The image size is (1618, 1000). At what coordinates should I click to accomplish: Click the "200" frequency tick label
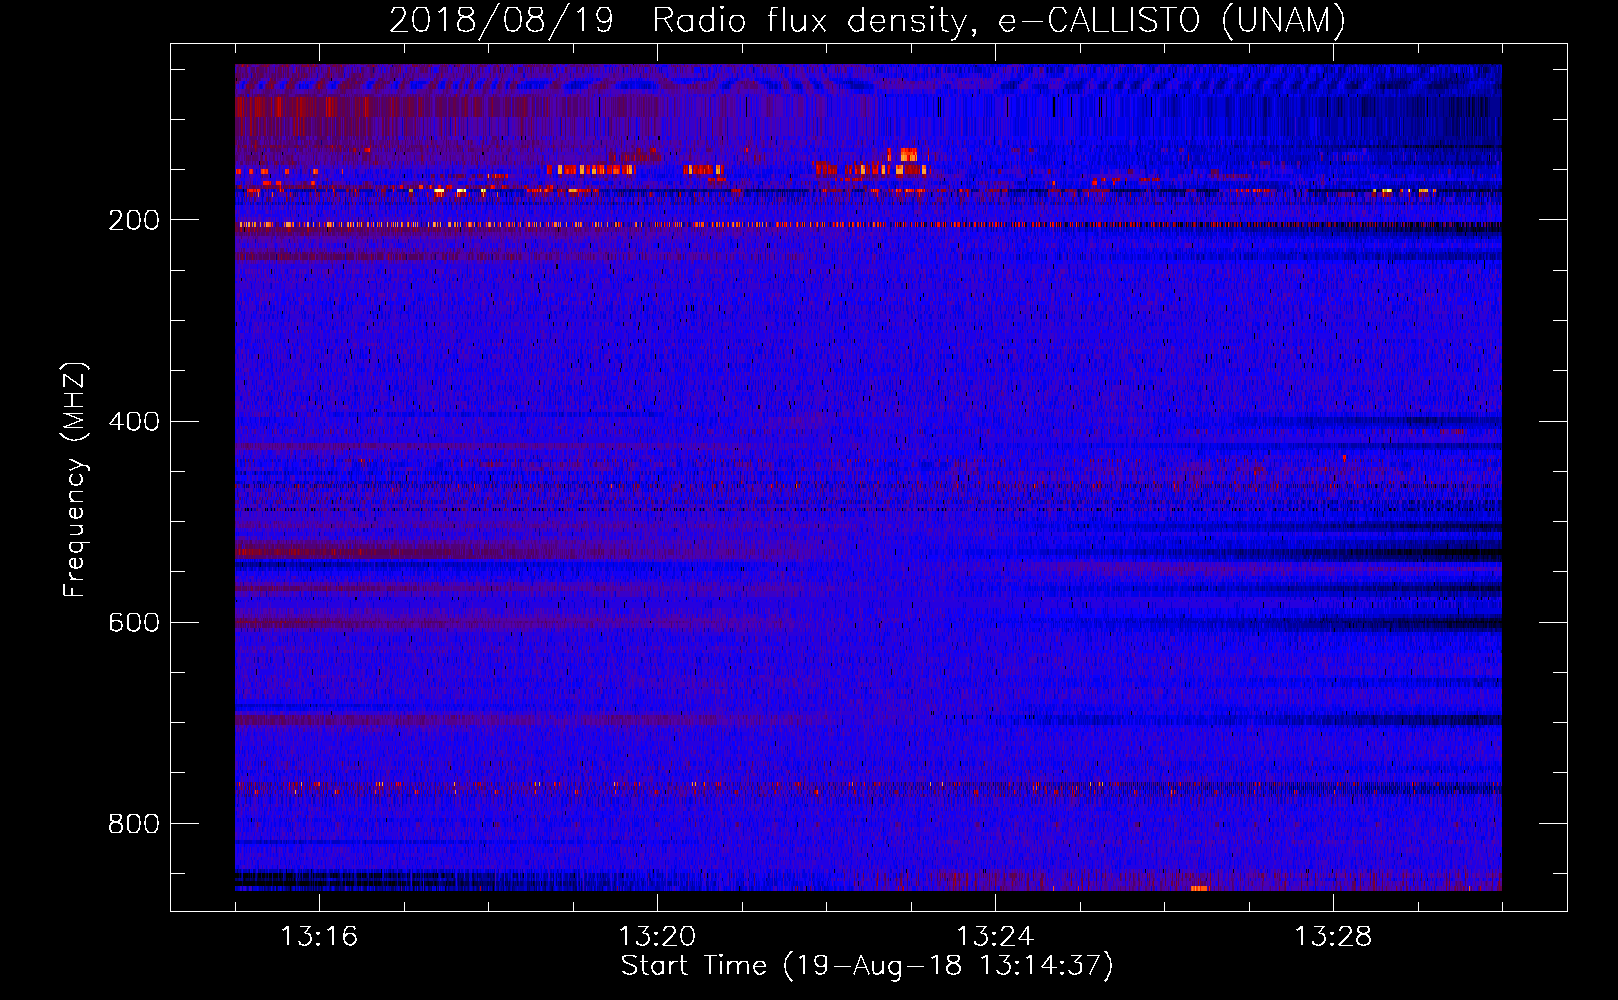point(134,221)
